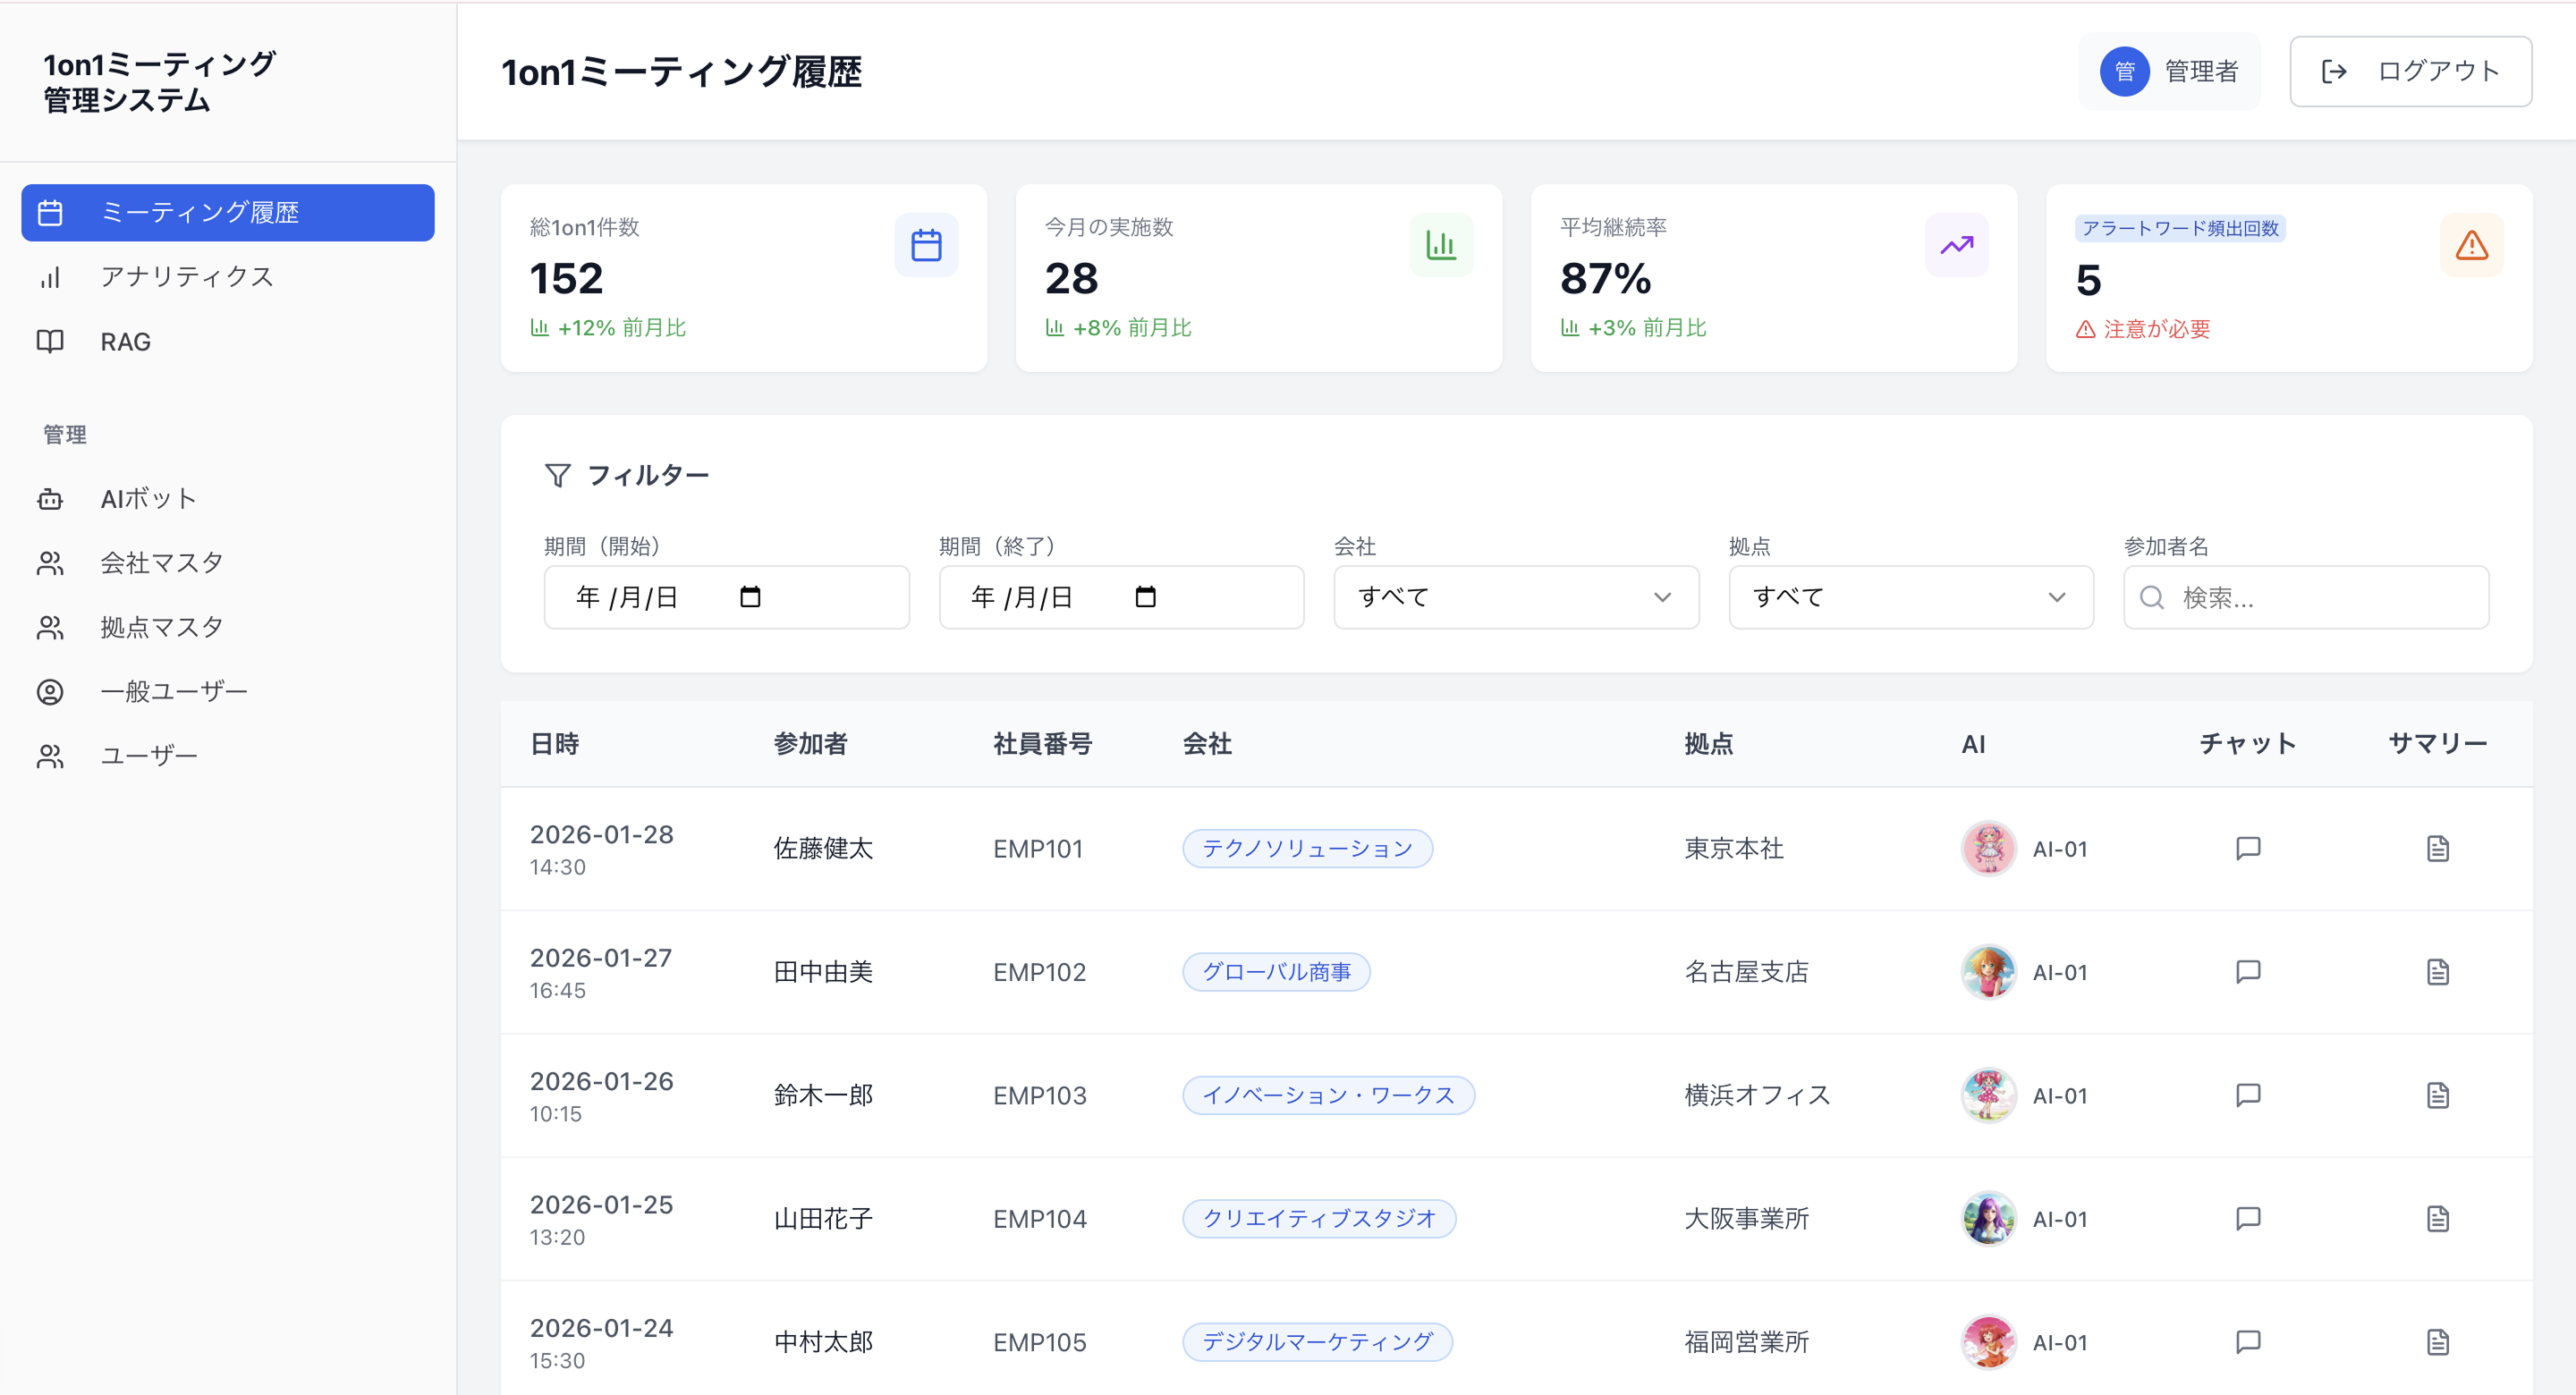
Task: Open the summary document for 田中由美
Action: tap(2438, 971)
